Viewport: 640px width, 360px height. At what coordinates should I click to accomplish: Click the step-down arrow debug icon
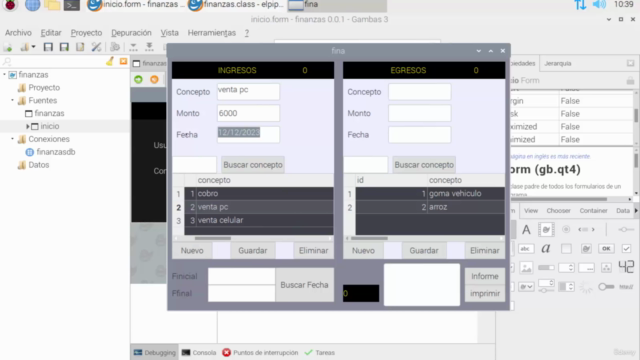point(133,47)
